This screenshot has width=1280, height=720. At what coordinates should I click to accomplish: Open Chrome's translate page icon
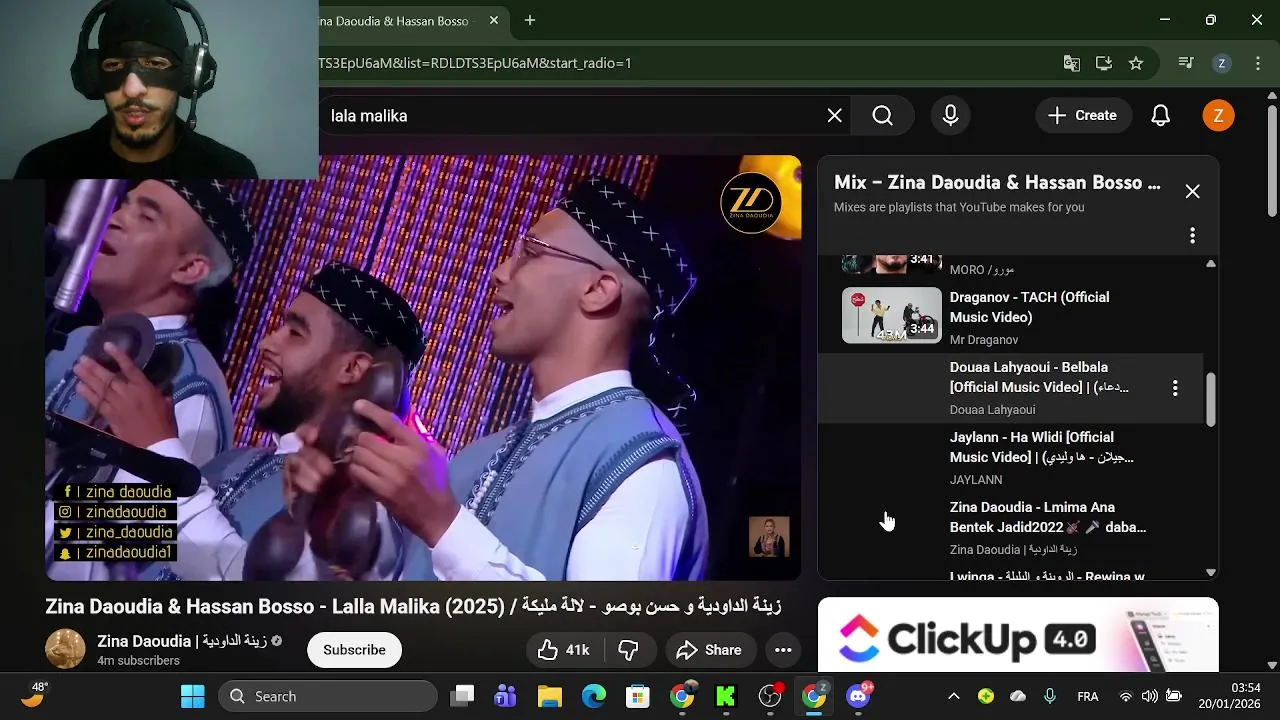[x=1071, y=63]
